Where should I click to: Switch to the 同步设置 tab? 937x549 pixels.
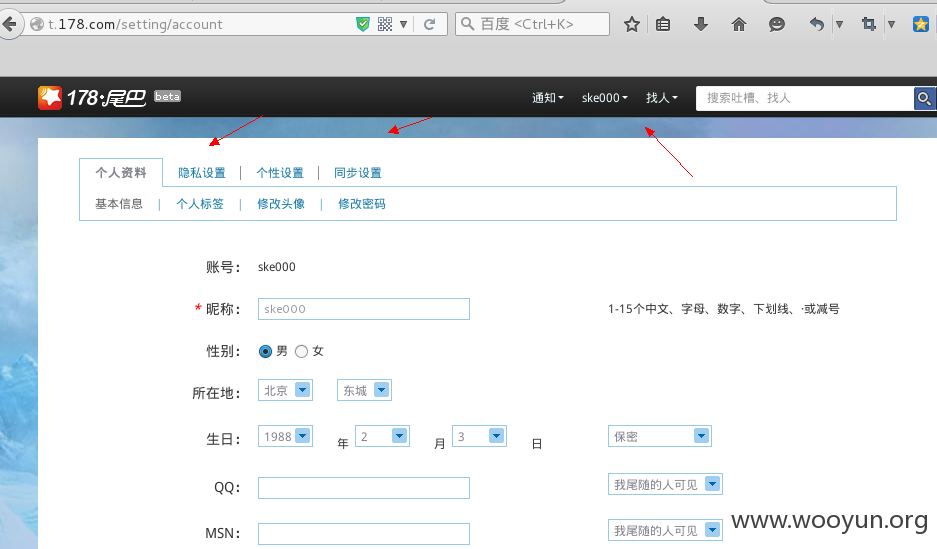(x=357, y=173)
